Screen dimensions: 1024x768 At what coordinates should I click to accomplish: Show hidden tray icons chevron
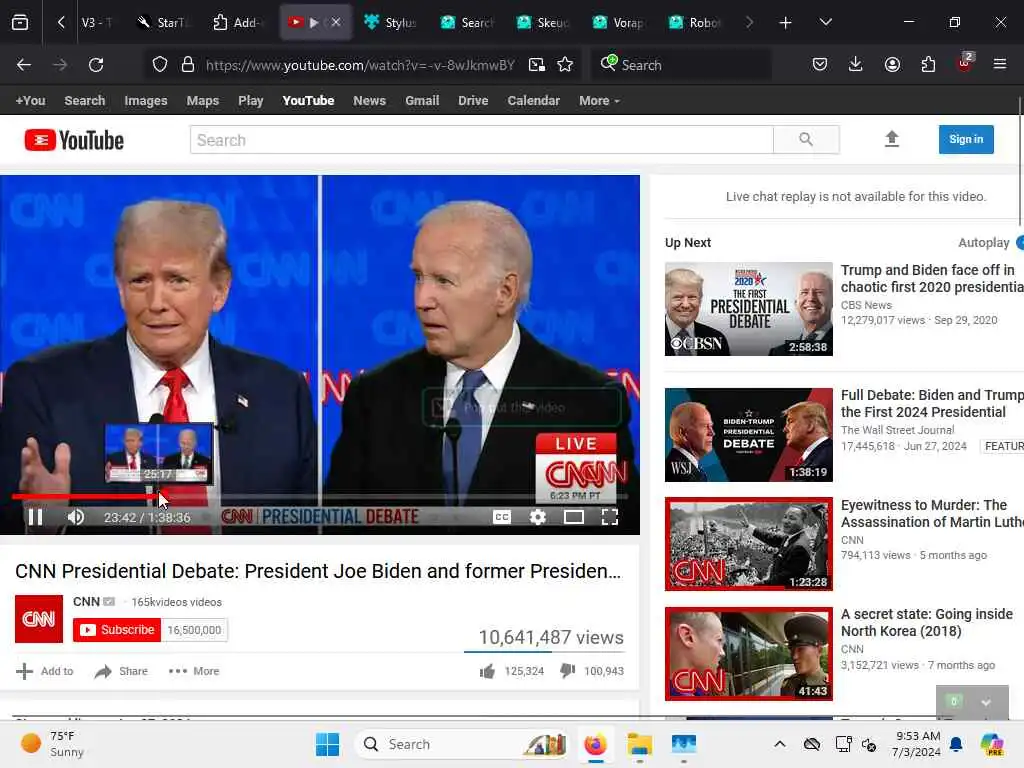780,744
